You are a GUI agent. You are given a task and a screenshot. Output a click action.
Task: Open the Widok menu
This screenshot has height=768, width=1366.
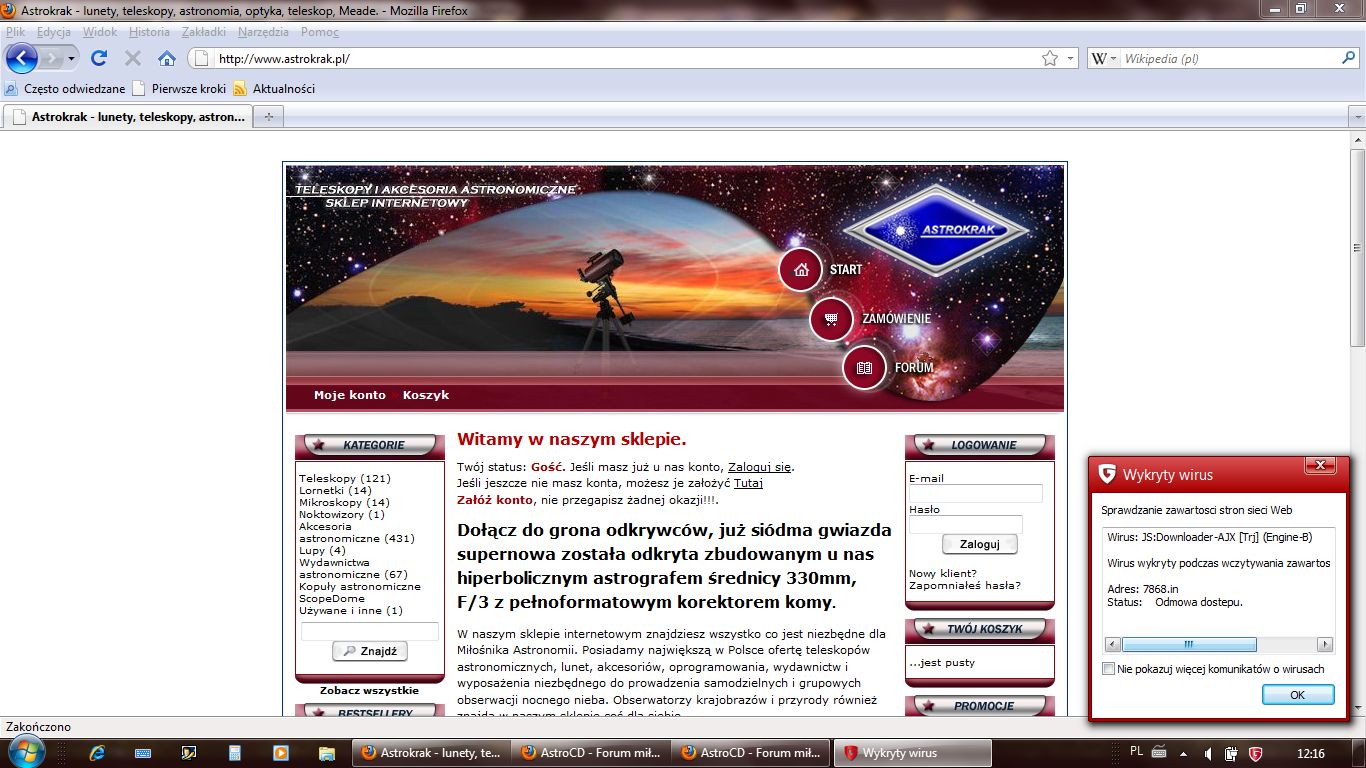coord(100,32)
